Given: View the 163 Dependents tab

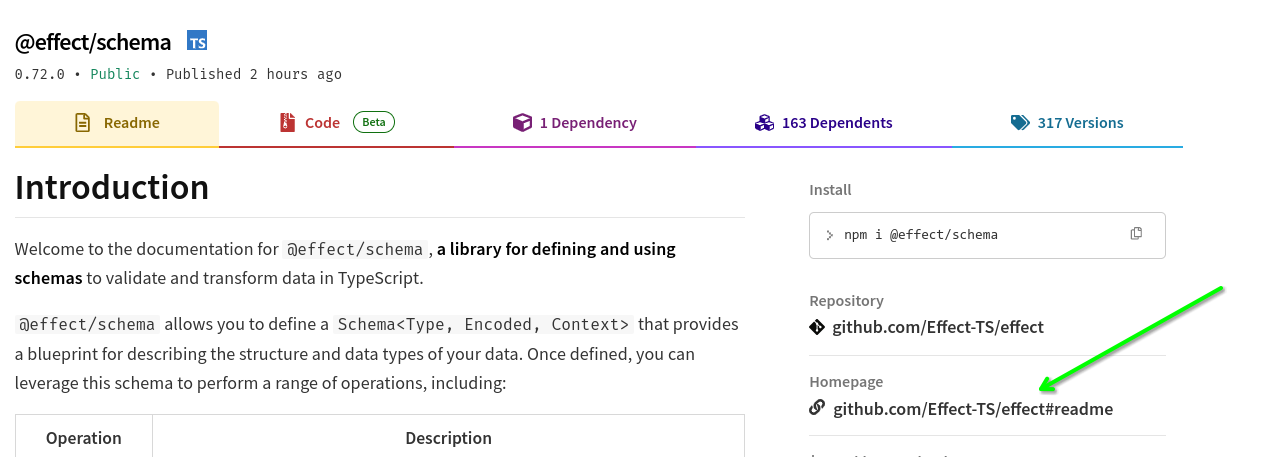Looking at the screenshot, I should point(837,123).
